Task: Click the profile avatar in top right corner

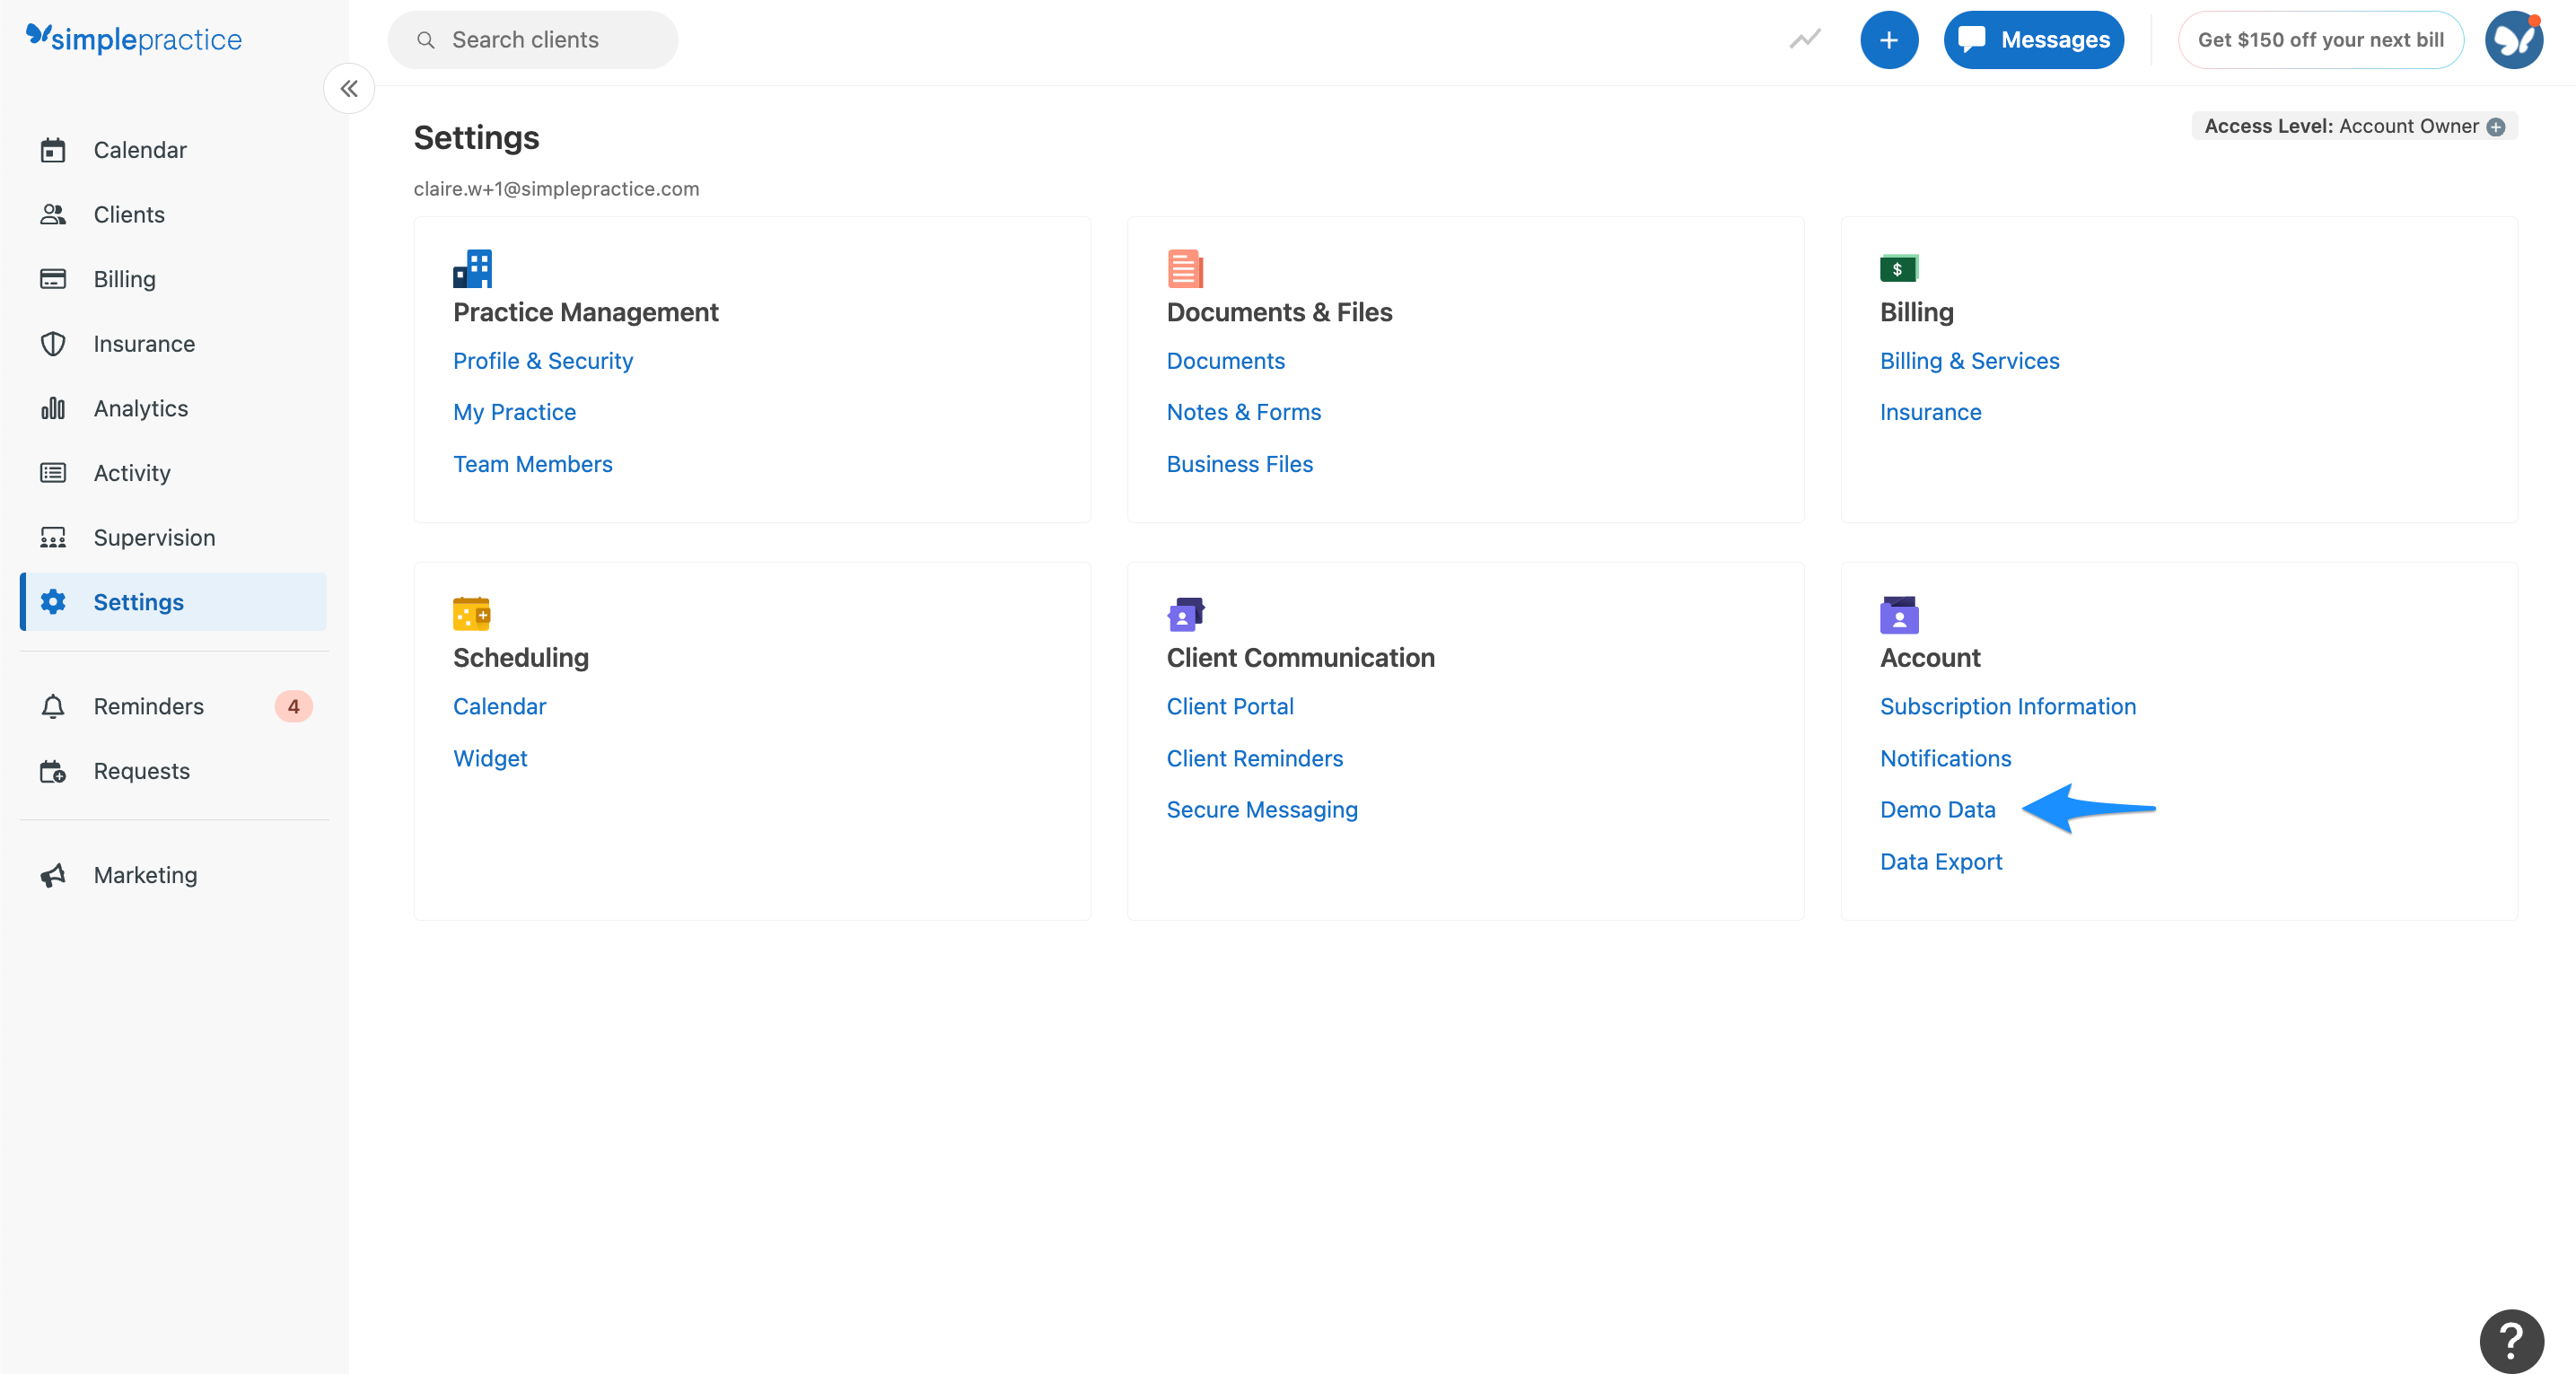Action: pos(2514,40)
